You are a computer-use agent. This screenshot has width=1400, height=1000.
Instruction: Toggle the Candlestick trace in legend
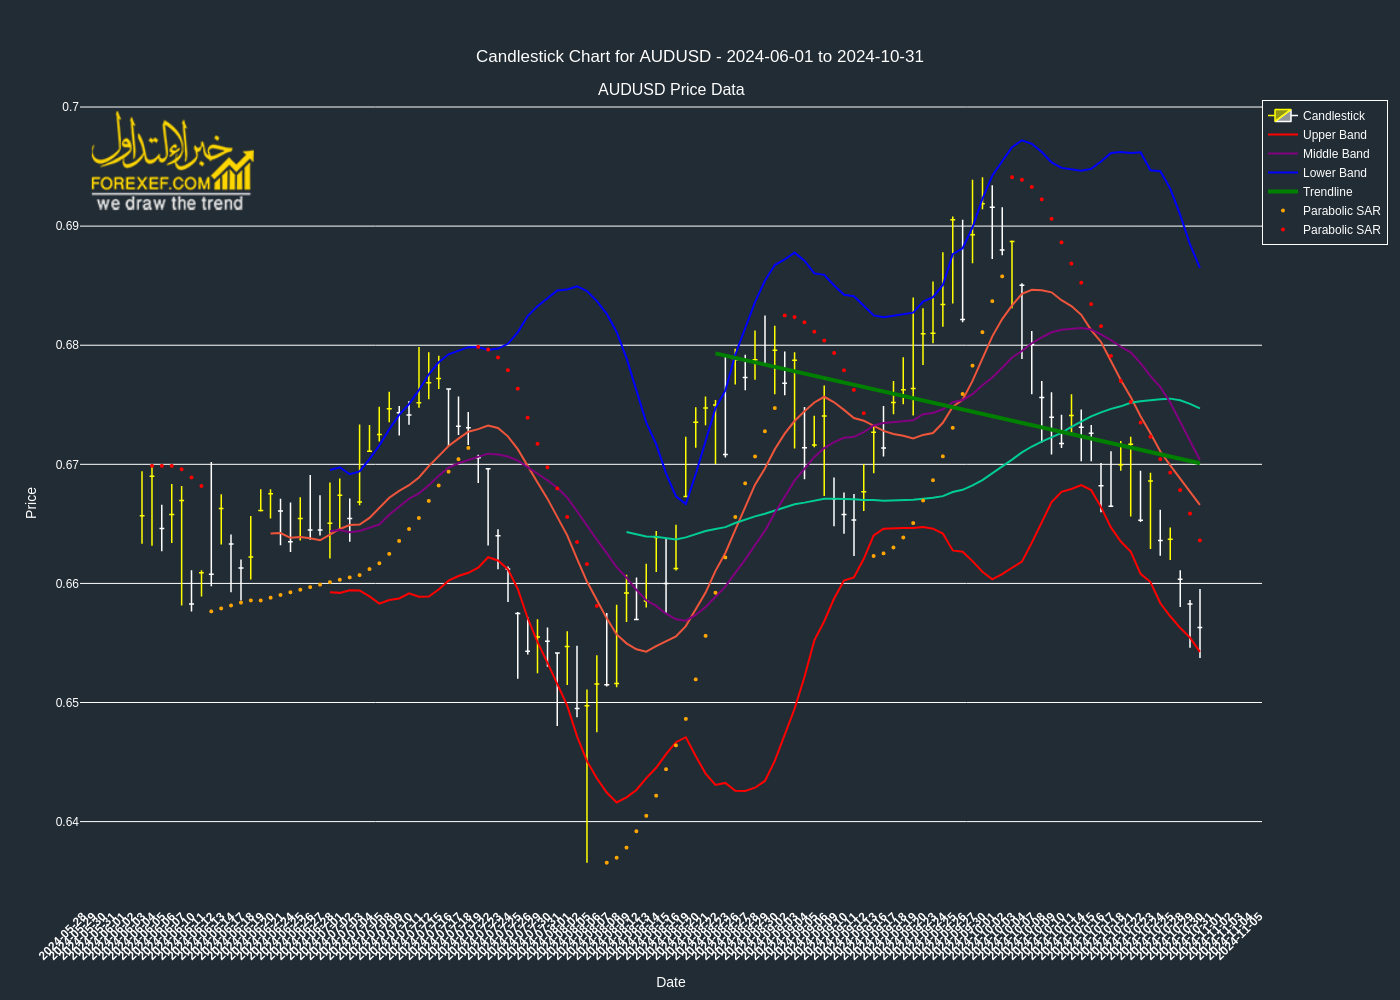pos(1324,116)
